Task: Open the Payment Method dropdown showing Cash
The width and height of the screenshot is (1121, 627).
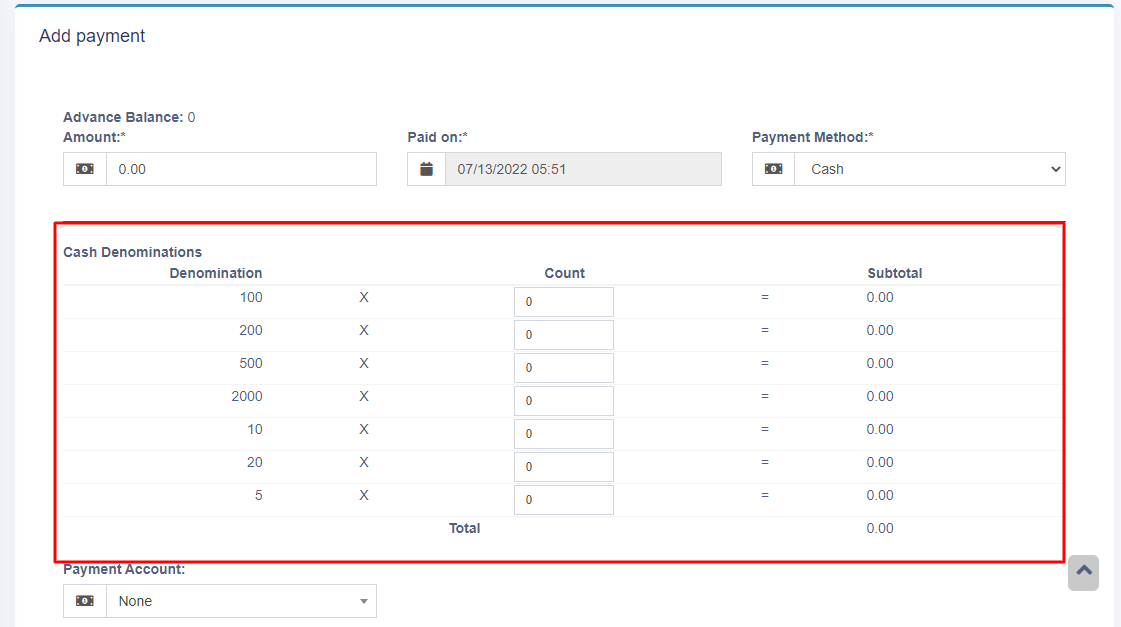Action: (930, 169)
